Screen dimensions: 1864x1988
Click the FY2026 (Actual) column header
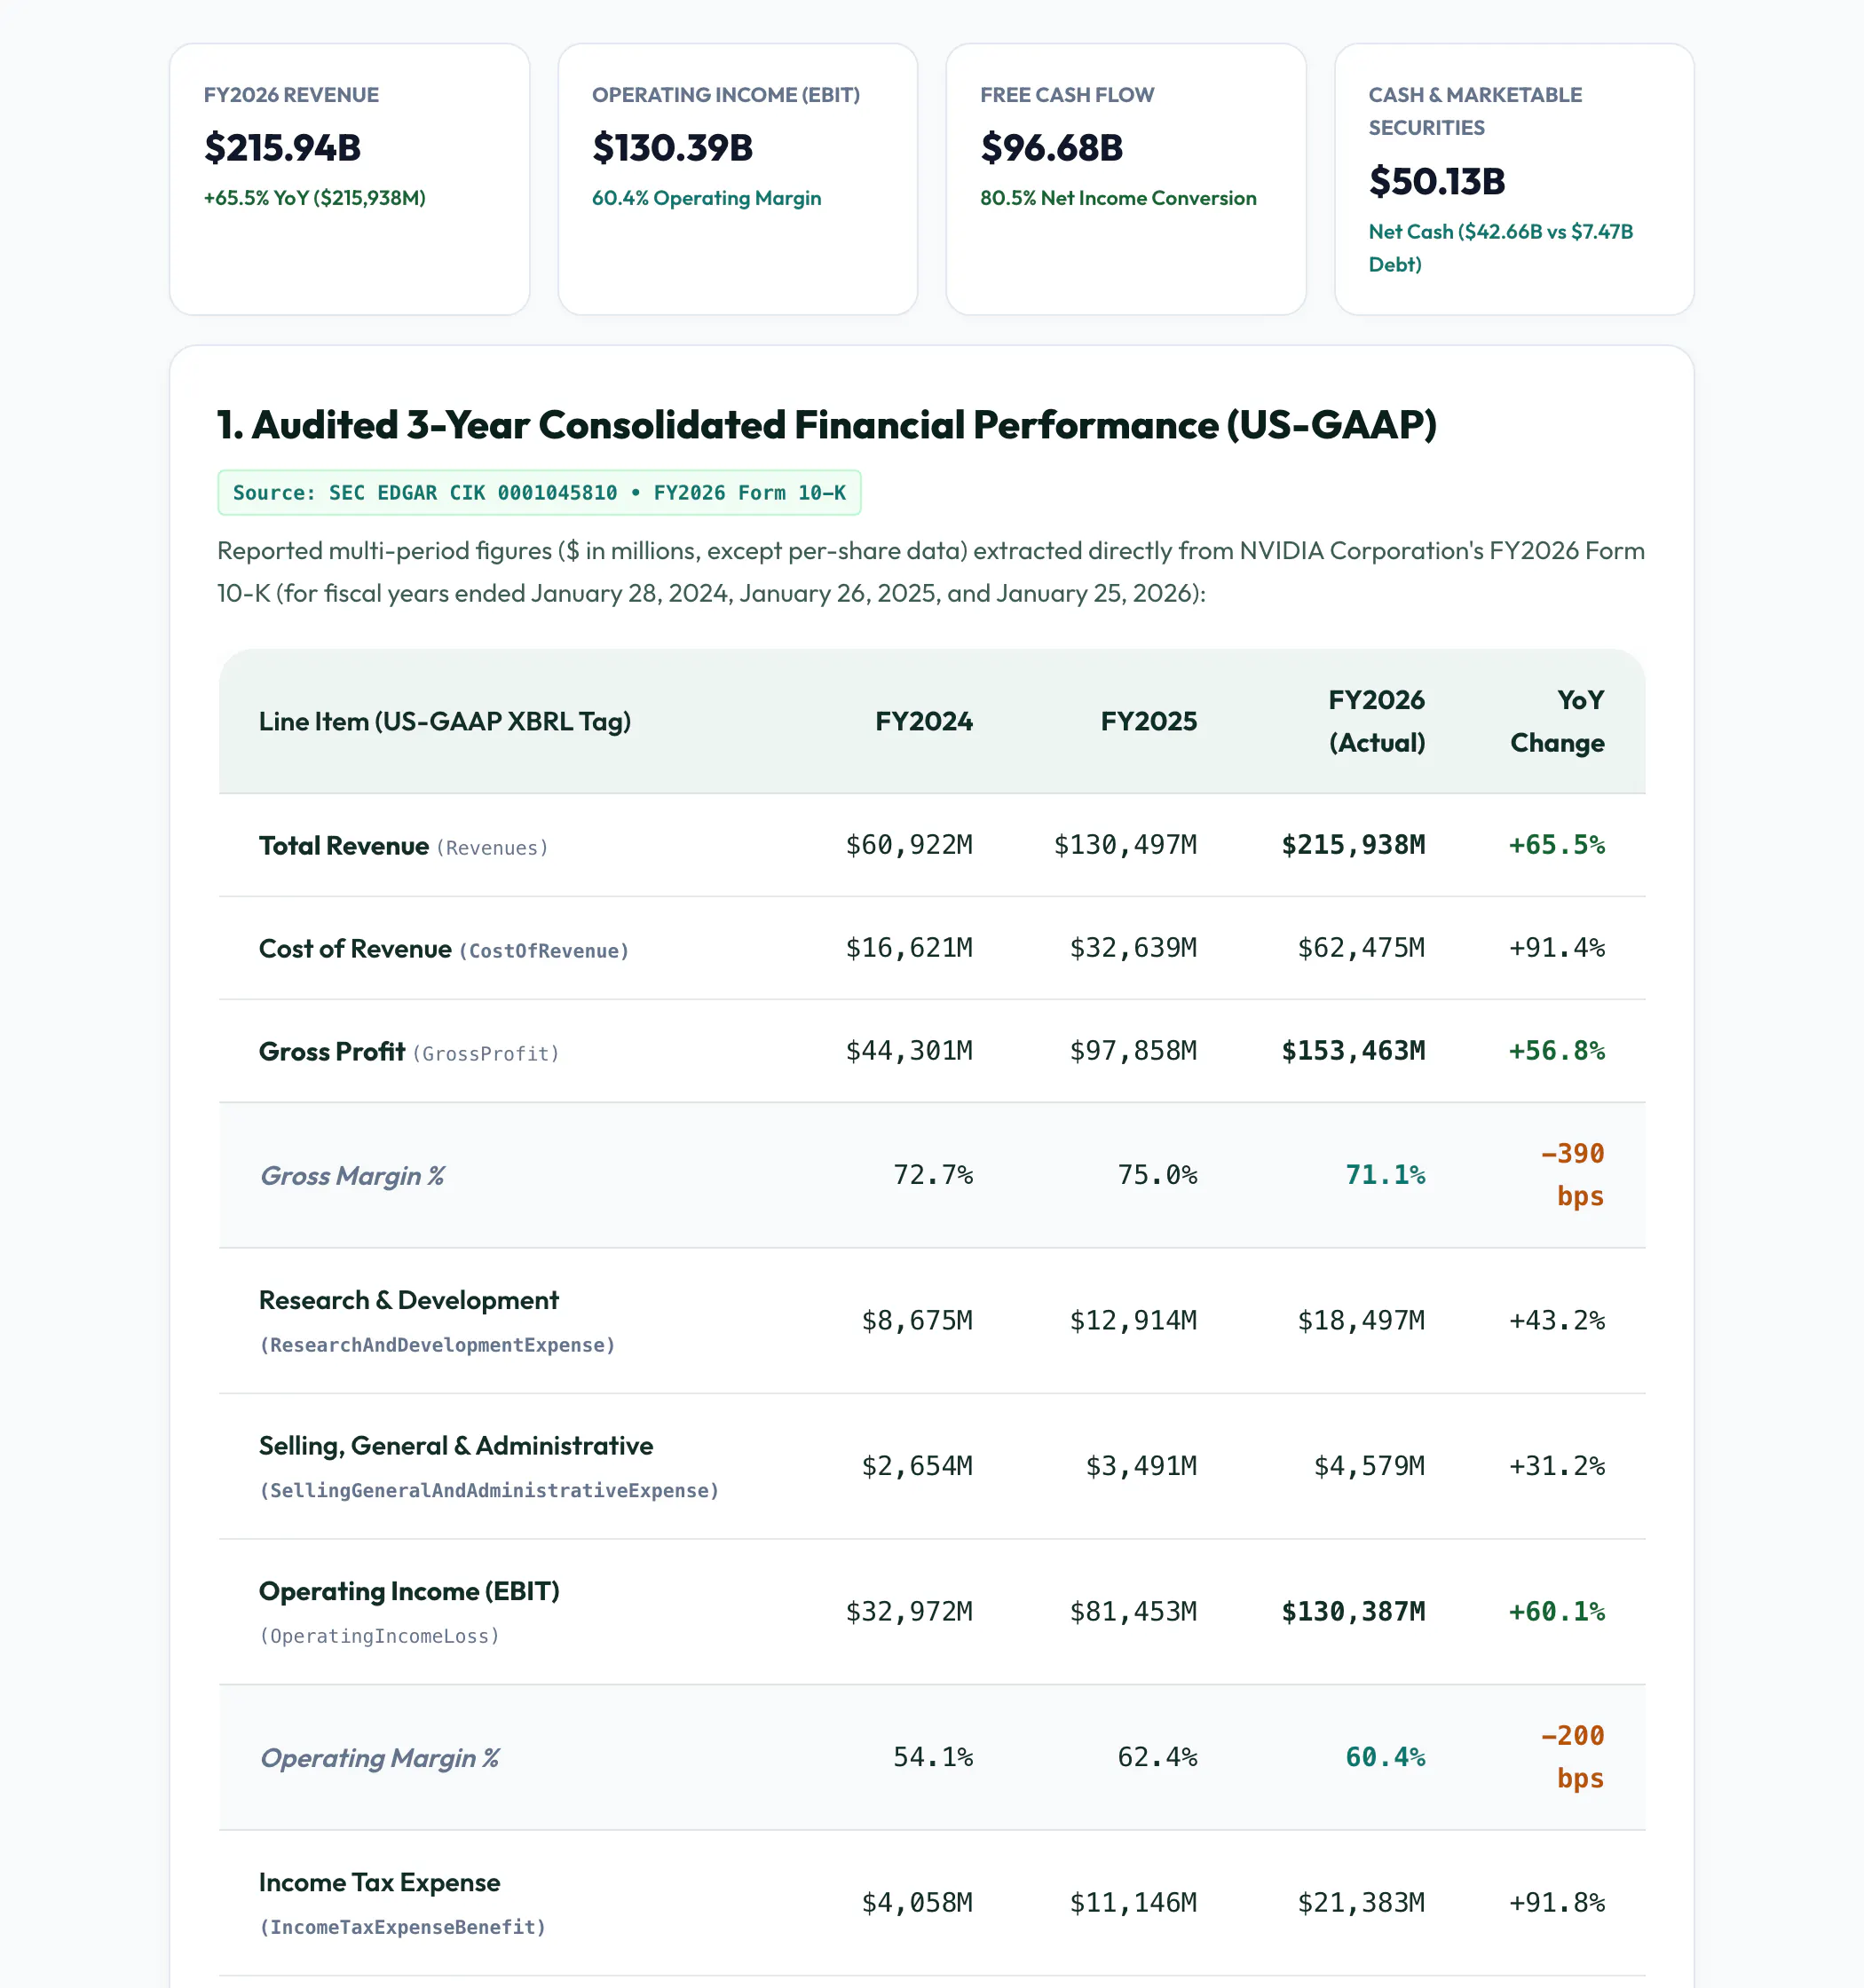click(1376, 721)
